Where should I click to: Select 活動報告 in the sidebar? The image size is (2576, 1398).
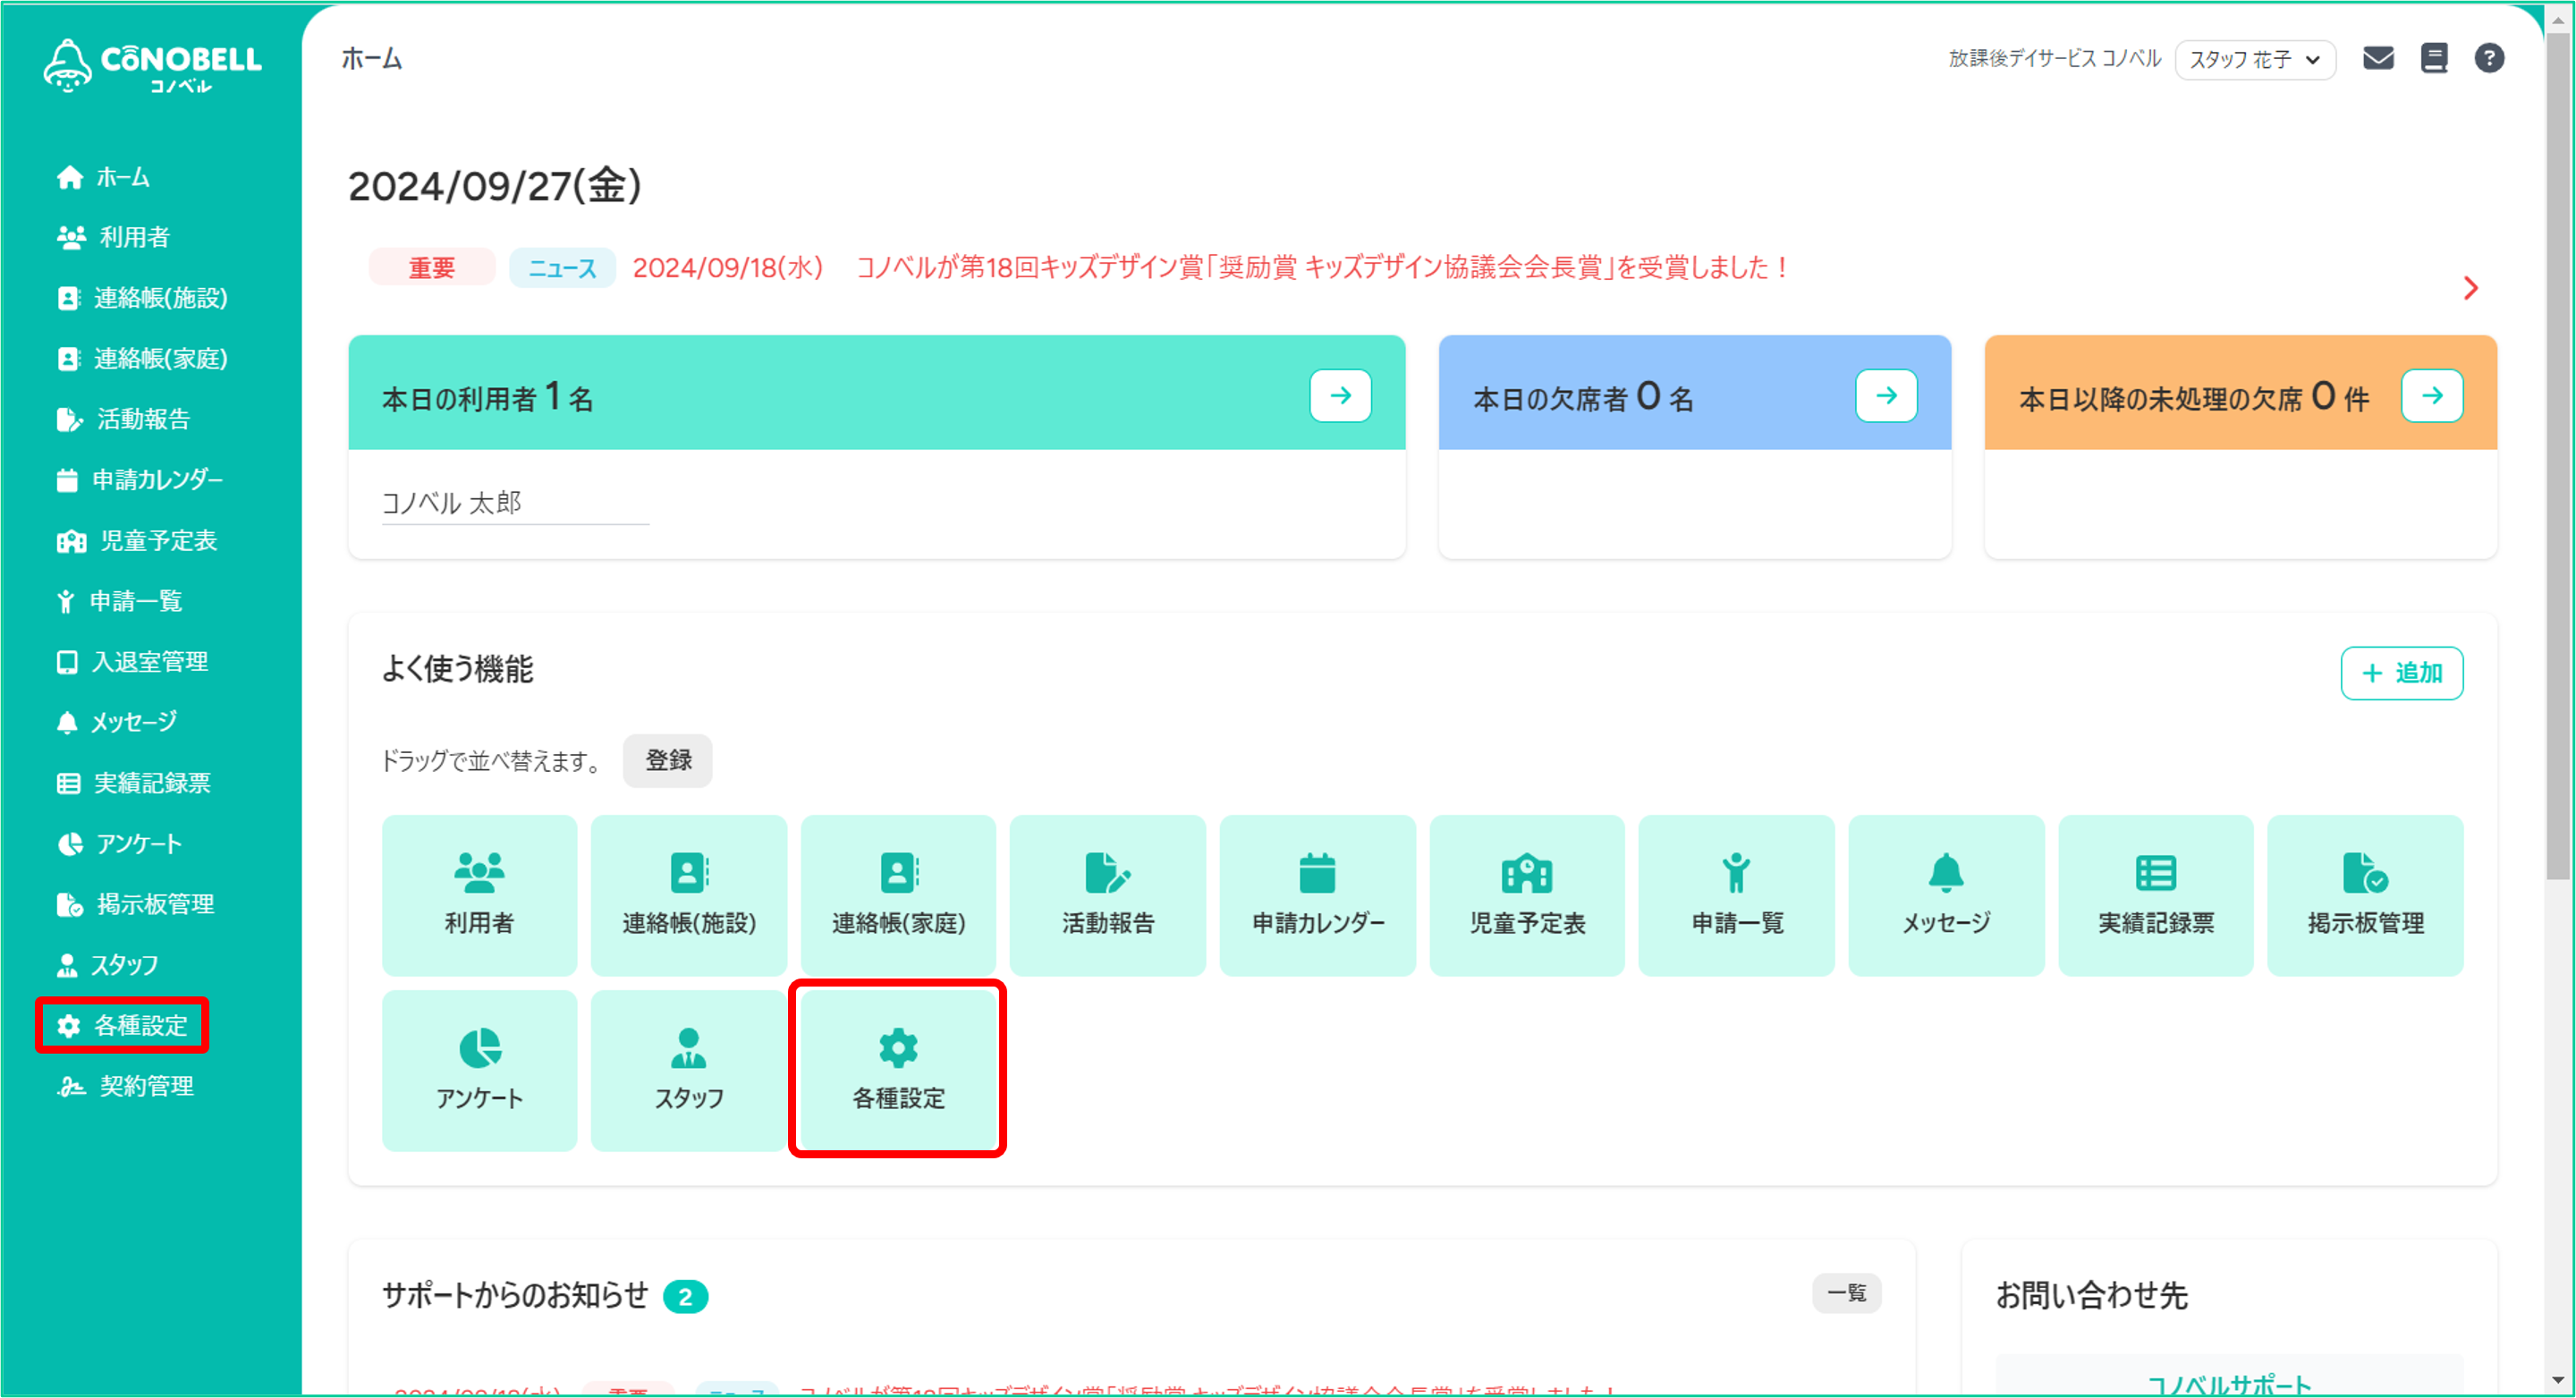coord(123,419)
